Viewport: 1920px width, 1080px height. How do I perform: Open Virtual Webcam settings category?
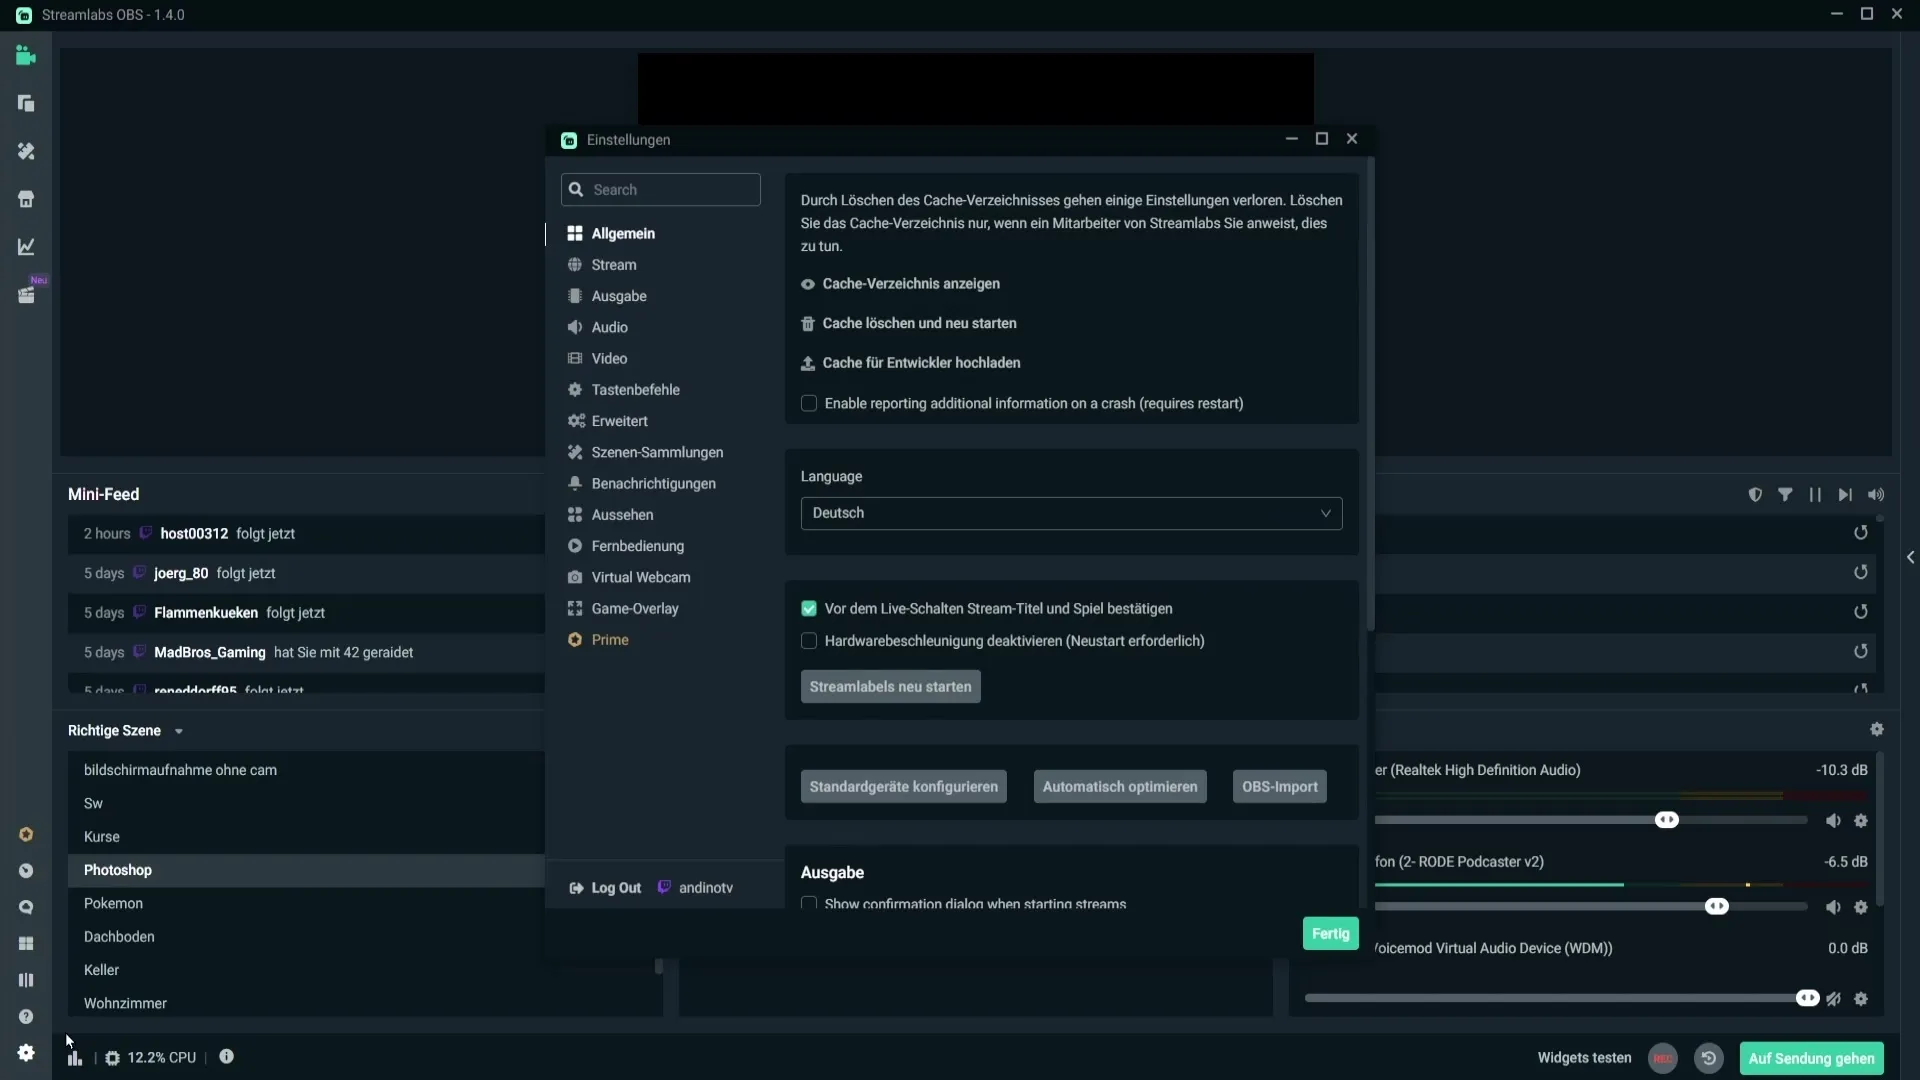pyautogui.click(x=640, y=577)
